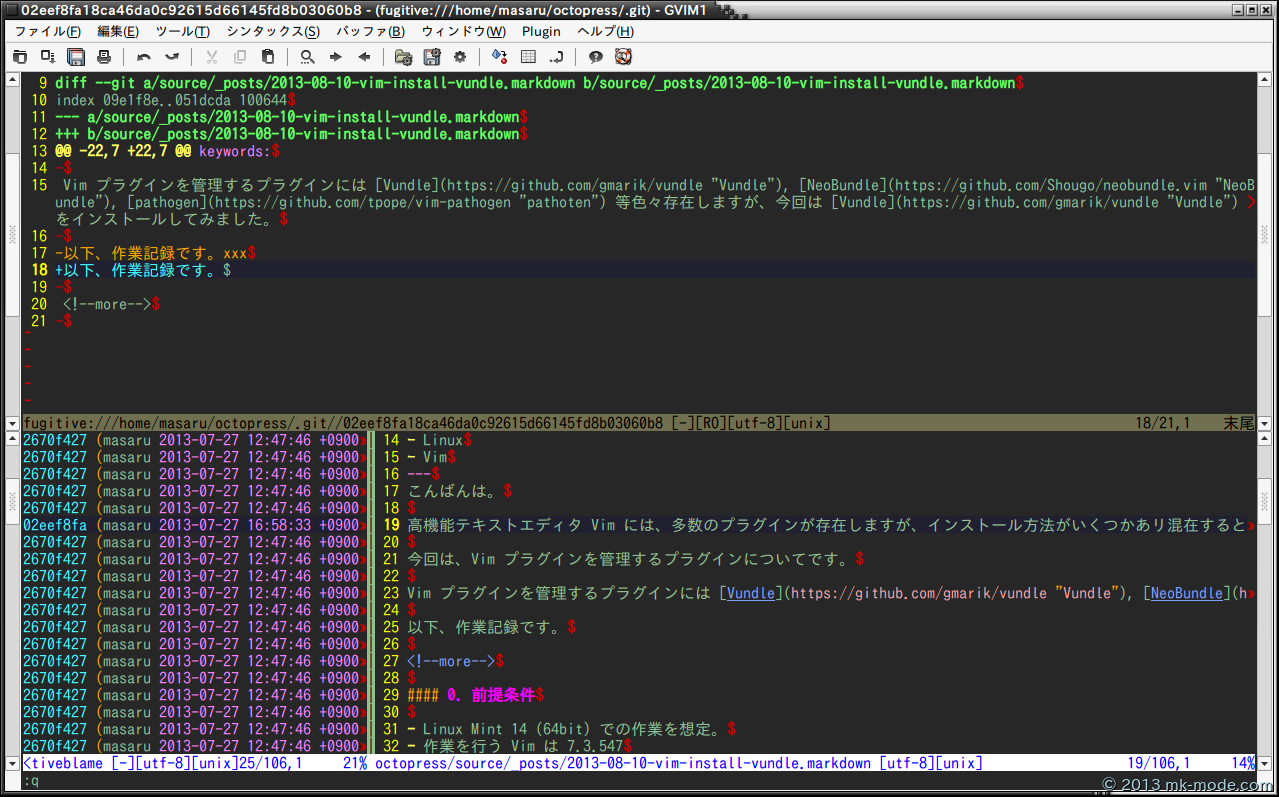
Task: Open the ファイル(F) menu
Action: click(47, 31)
